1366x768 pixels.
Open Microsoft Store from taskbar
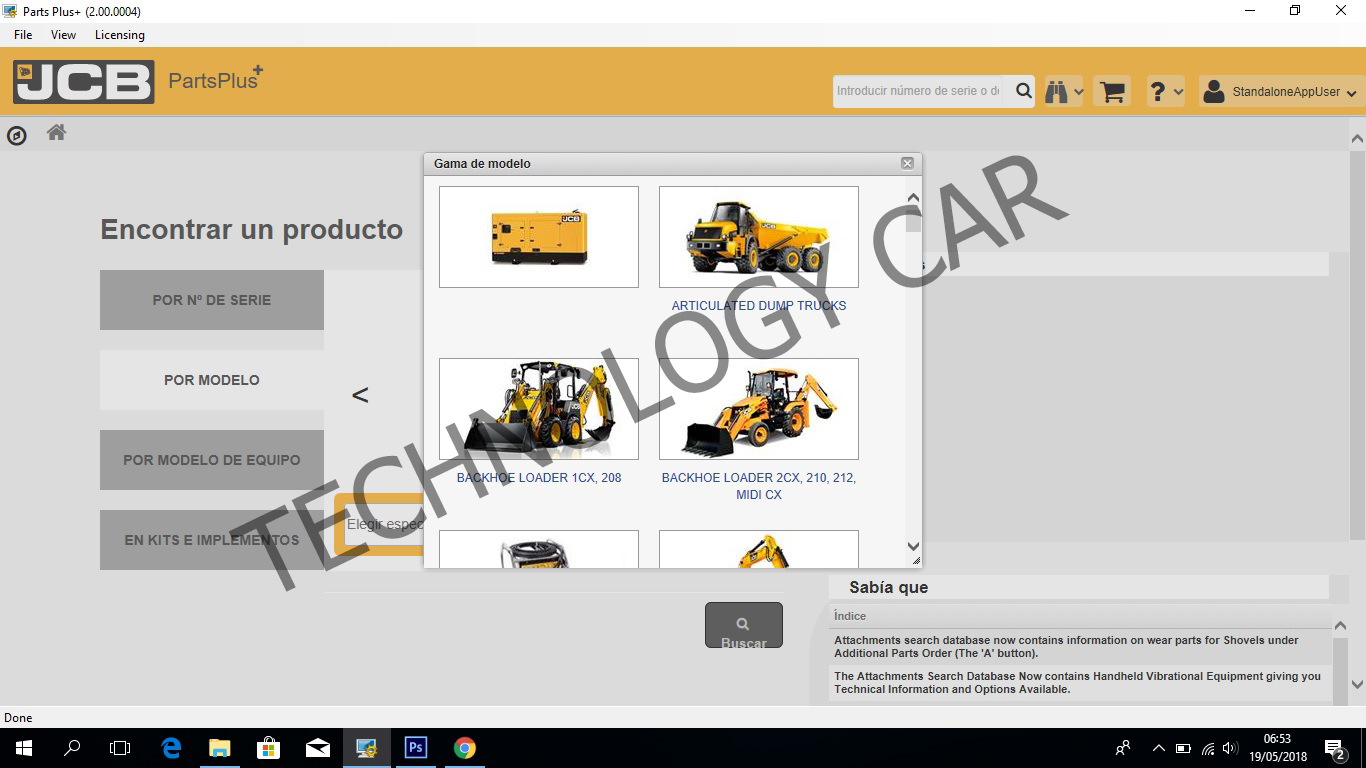point(269,748)
